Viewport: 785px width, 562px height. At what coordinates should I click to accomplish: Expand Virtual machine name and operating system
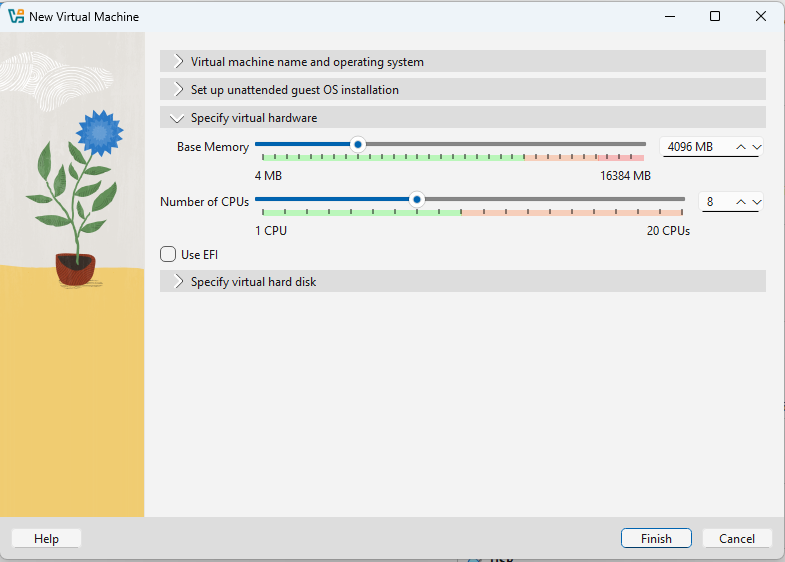click(179, 62)
